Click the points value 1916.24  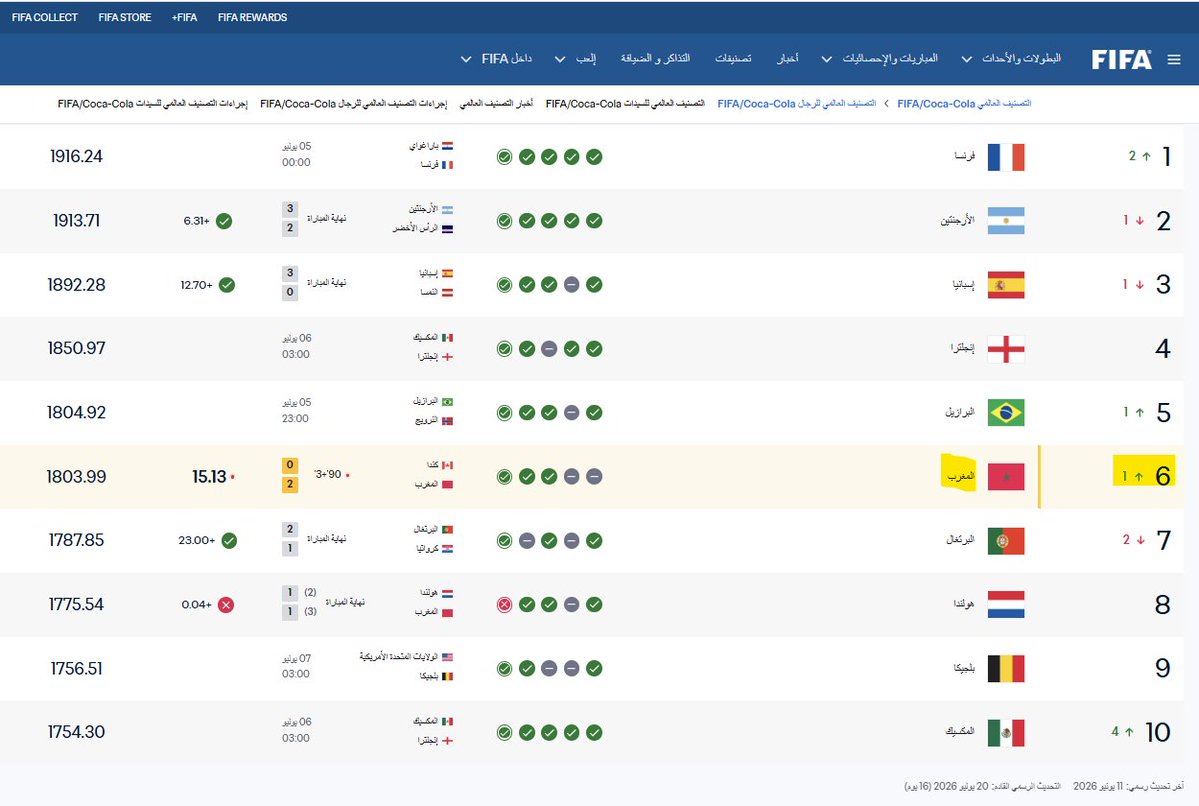pyautogui.click(x=76, y=157)
